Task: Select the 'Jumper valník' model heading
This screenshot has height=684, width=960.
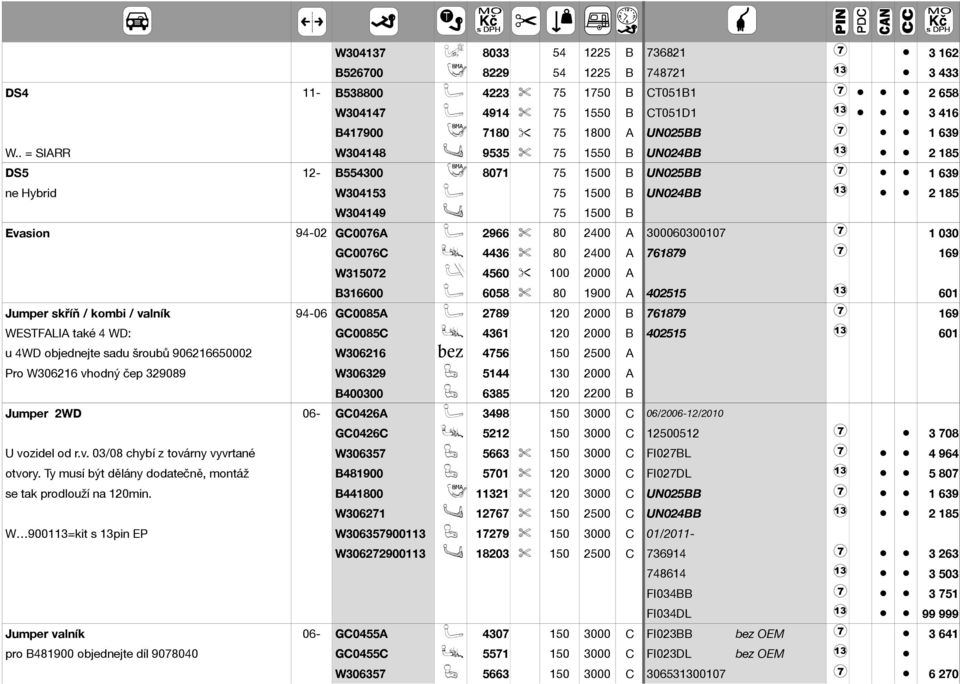Action: pos(45,634)
